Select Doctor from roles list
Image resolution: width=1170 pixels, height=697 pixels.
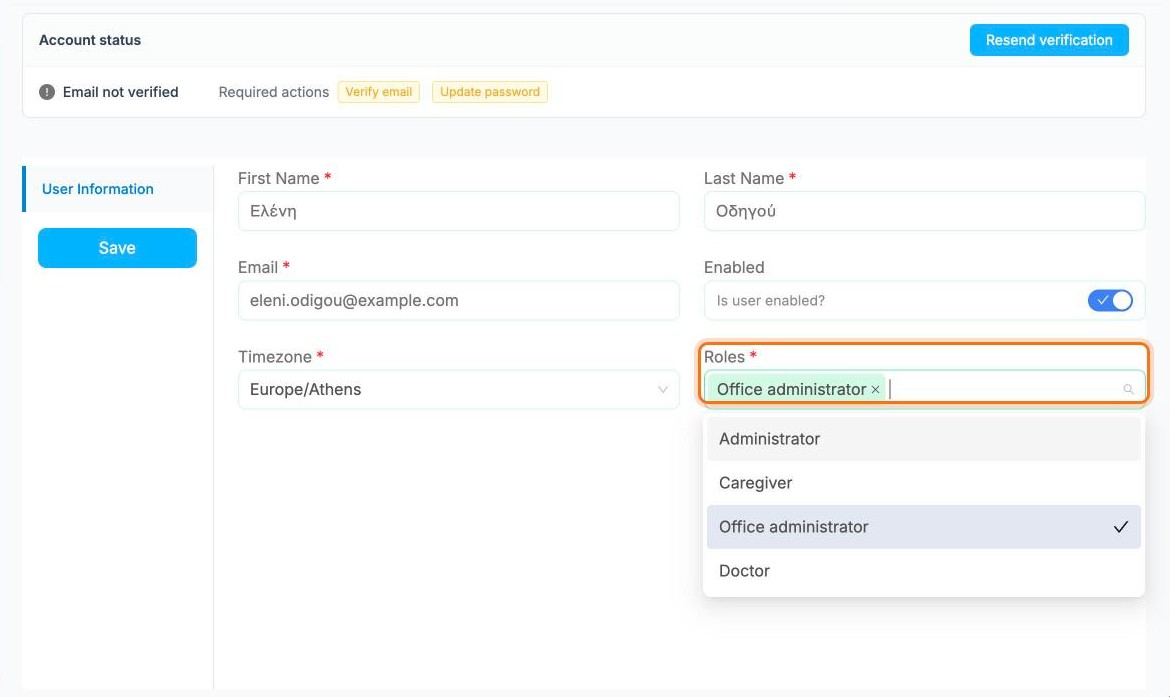tap(924, 571)
